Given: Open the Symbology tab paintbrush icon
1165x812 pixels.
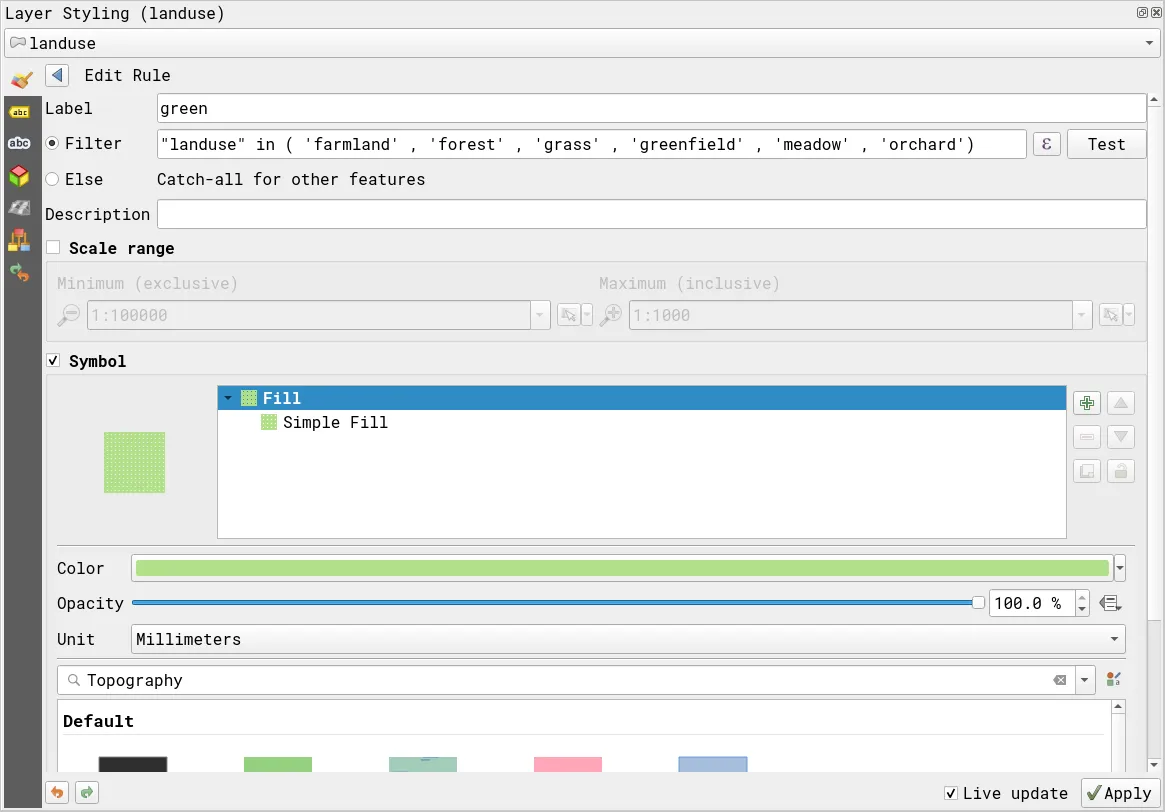Looking at the screenshot, I should [20, 80].
